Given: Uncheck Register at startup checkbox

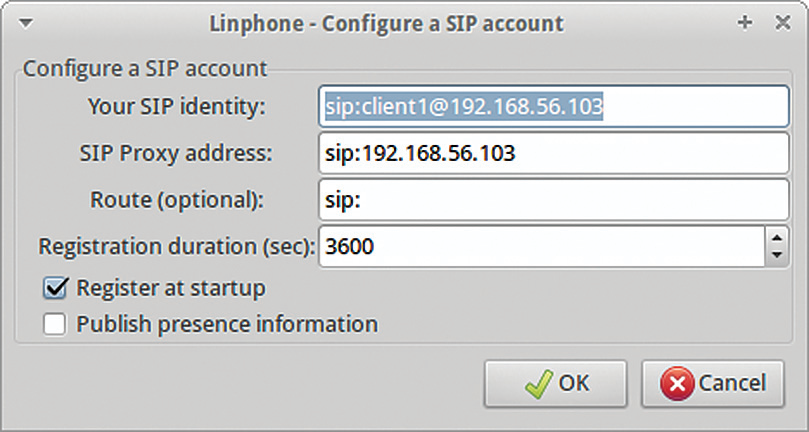Looking at the screenshot, I should pyautogui.click(x=55, y=288).
